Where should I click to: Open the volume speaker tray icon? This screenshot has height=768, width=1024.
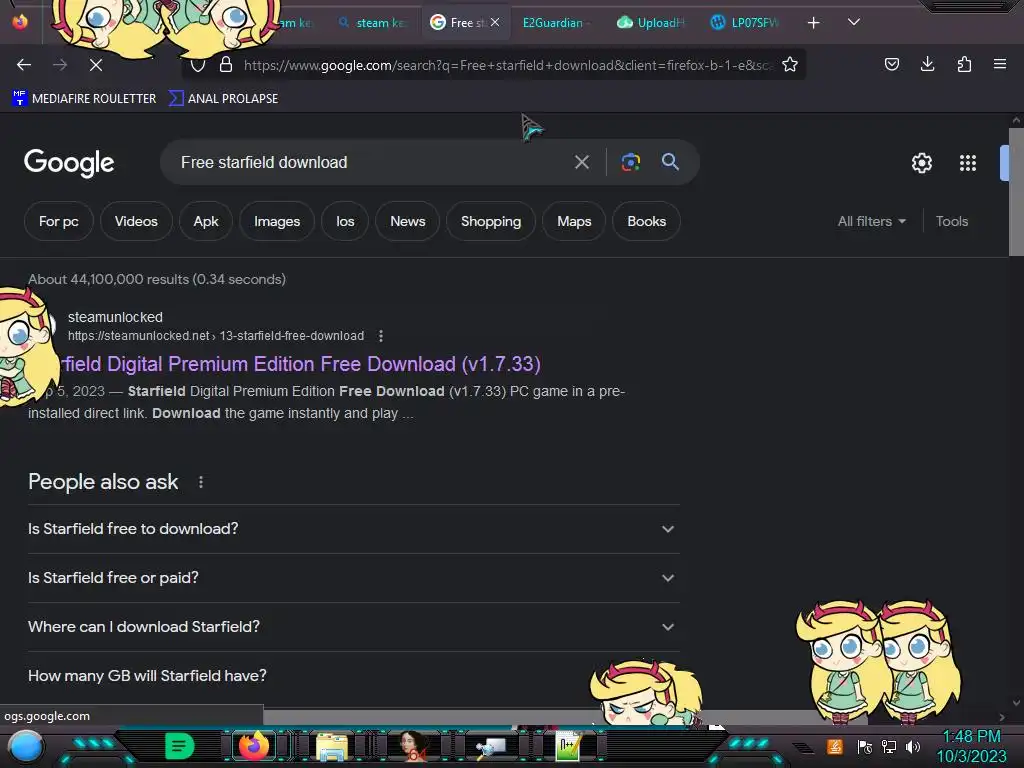pyautogui.click(x=912, y=746)
